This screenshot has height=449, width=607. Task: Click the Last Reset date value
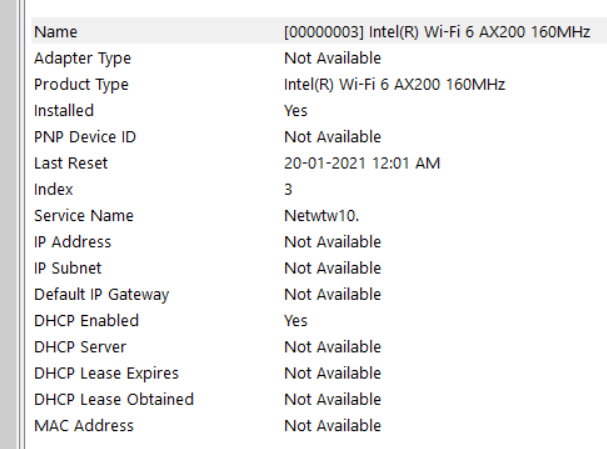coord(362,163)
